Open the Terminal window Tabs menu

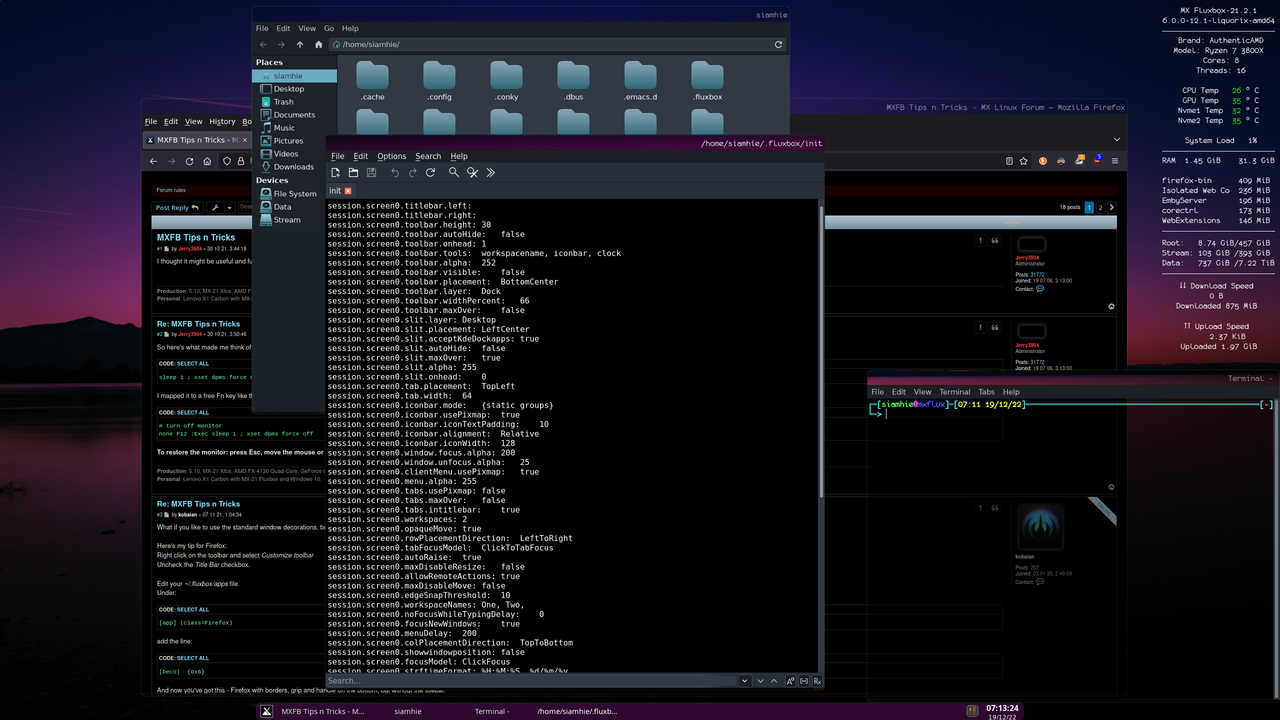pyautogui.click(x=987, y=392)
